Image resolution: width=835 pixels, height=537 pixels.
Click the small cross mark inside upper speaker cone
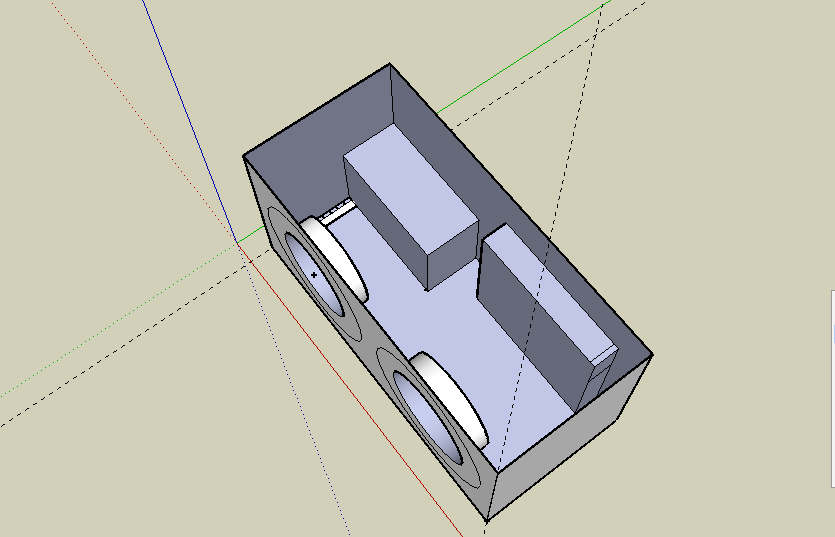click(x=314, y=275)
